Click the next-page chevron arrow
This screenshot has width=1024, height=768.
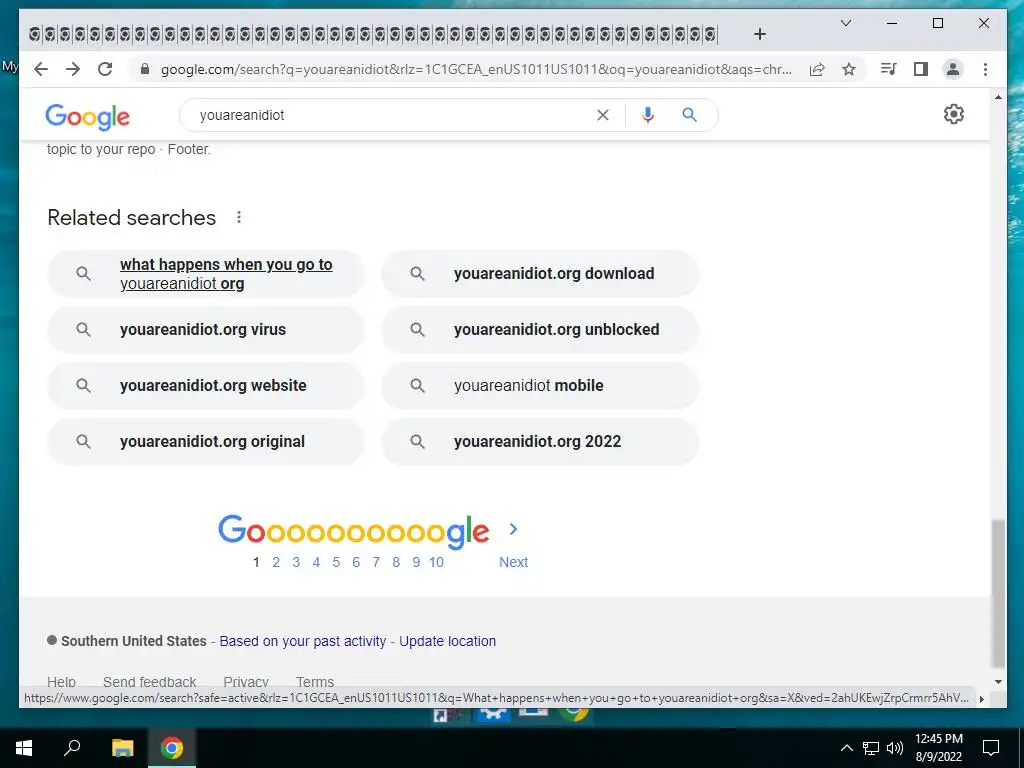513,529
